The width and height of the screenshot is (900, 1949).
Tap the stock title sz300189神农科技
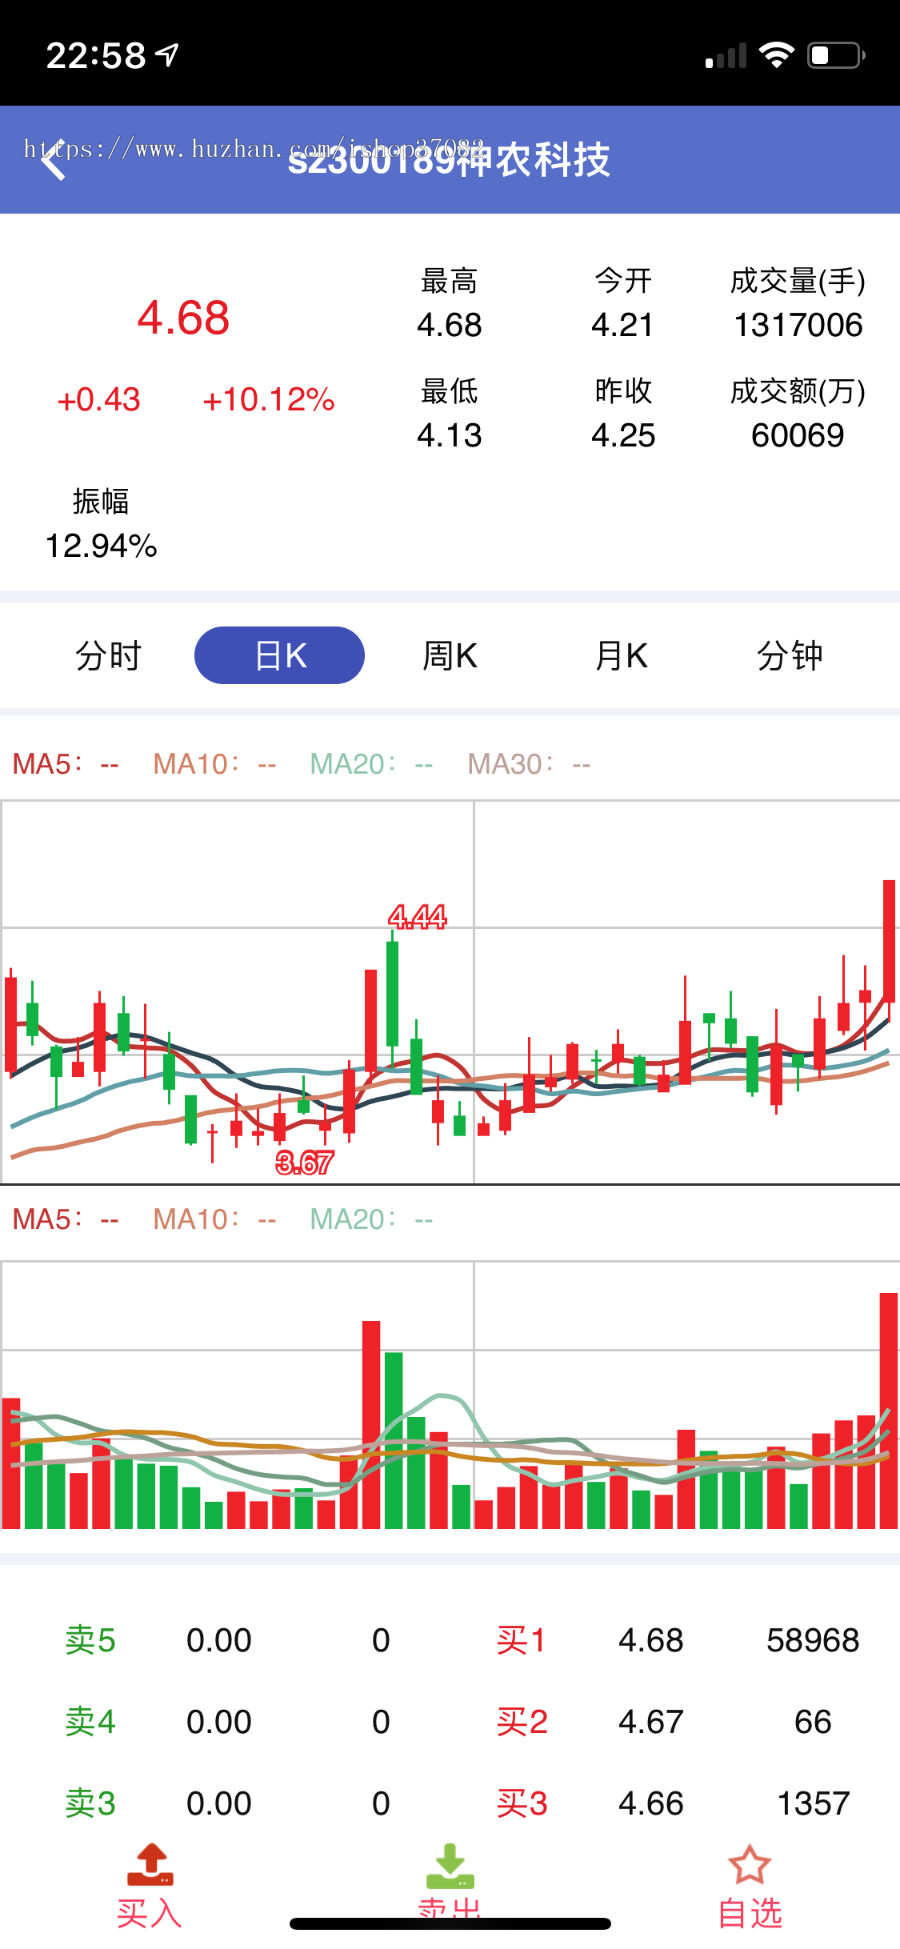[449, 160]
